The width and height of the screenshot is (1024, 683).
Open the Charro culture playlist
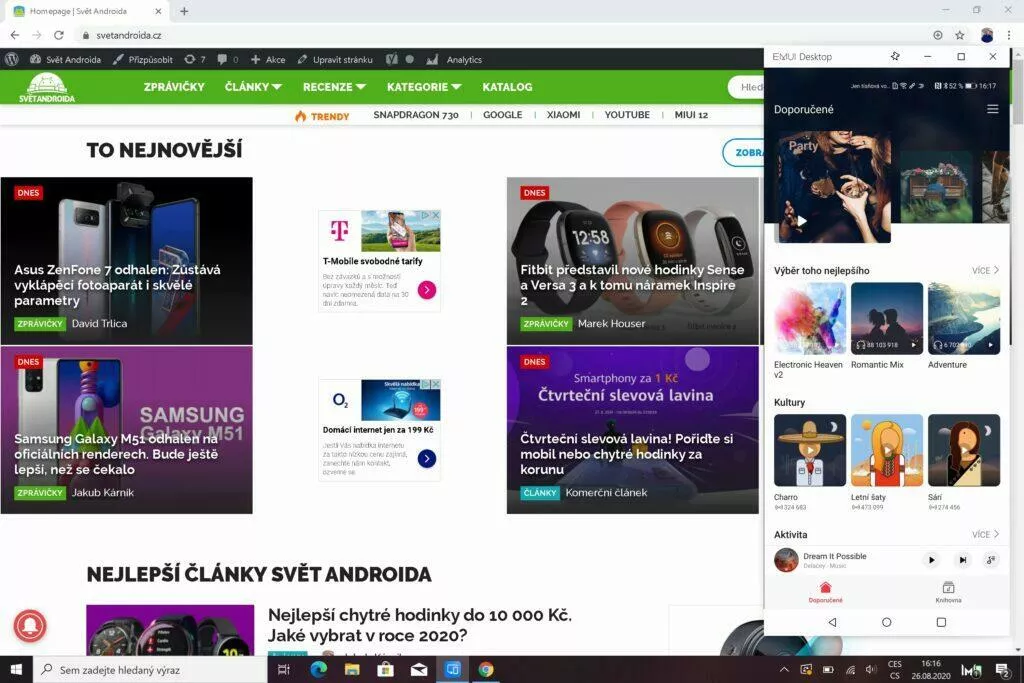click(810, 451)
